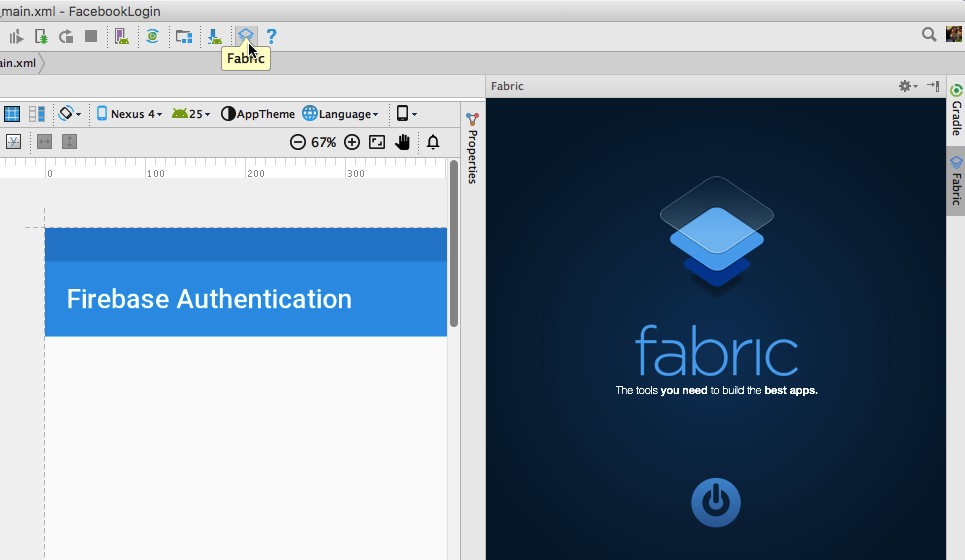The width and height of the screenshot is (965, 560).
Task: Open the API 25 version dropdown
Action: [x=191, y=114]
